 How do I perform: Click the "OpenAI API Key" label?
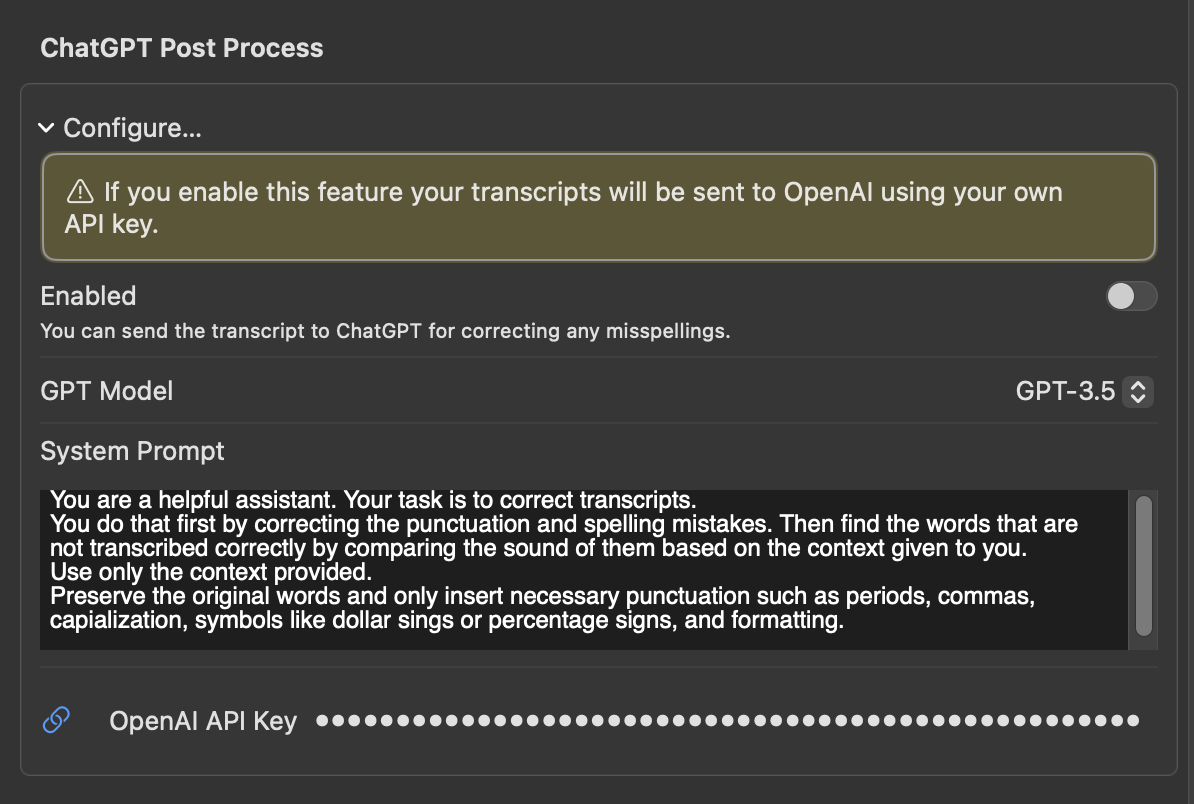click(203, 721)
